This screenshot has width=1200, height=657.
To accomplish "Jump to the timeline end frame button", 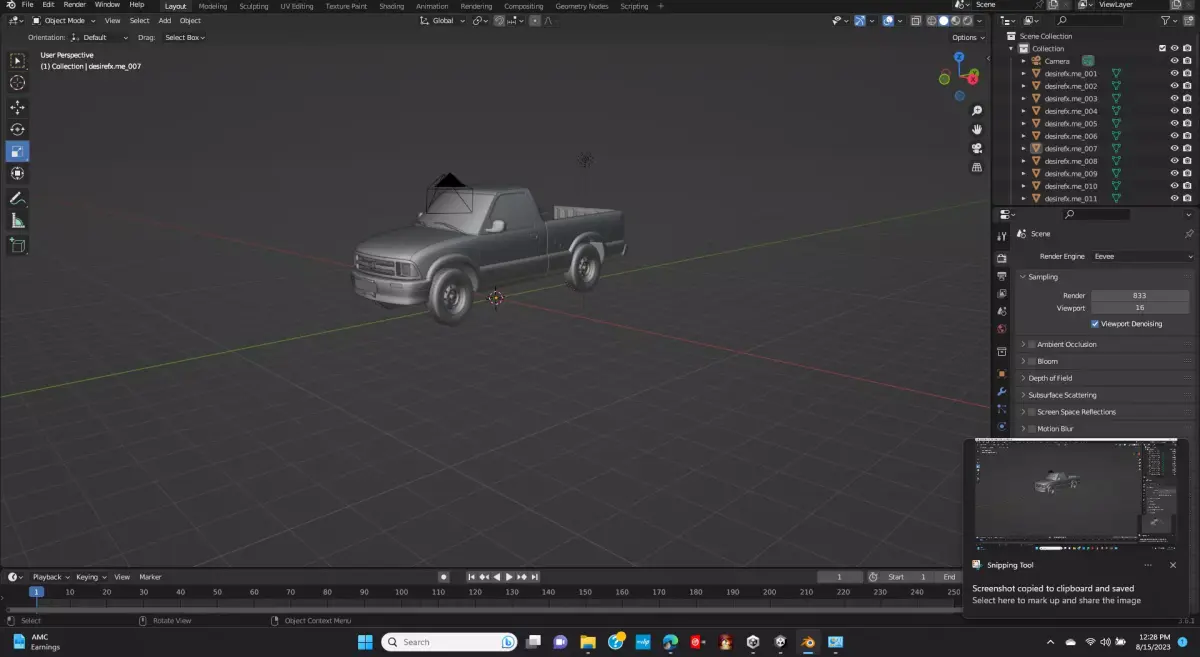I will 536,577.
